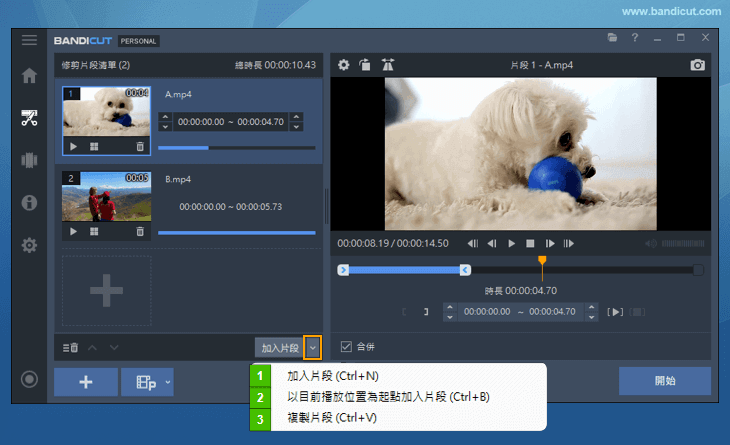730x445 pixels.
Task: Click the timeline end handle of selection
Action: click(x=465, y=270)
